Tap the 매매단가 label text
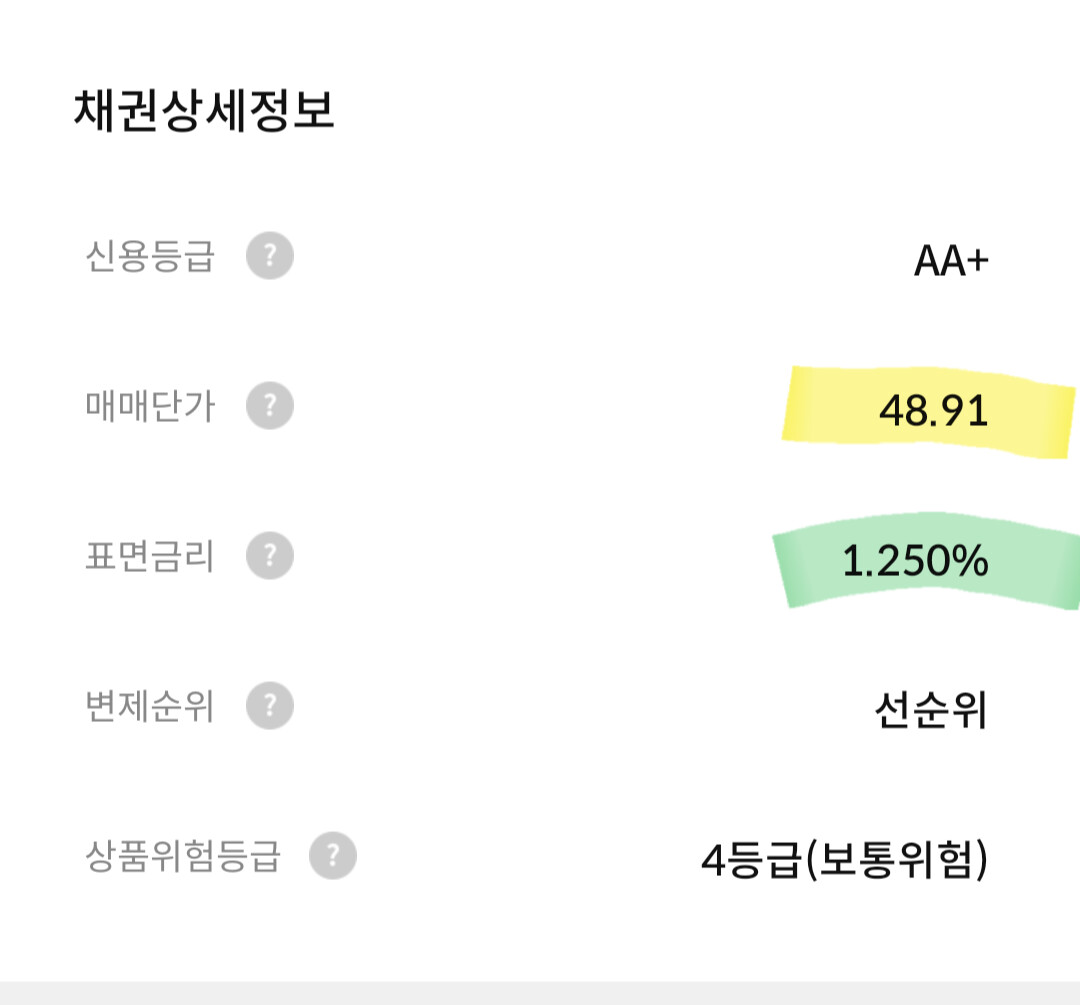The height and width of the screenshot is (1005, 1080). click(150, 407)
